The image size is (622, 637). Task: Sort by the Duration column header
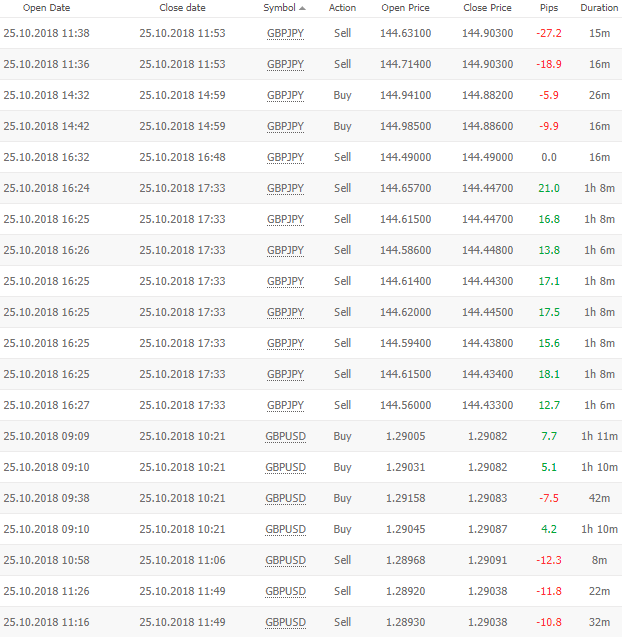point(599,8)
